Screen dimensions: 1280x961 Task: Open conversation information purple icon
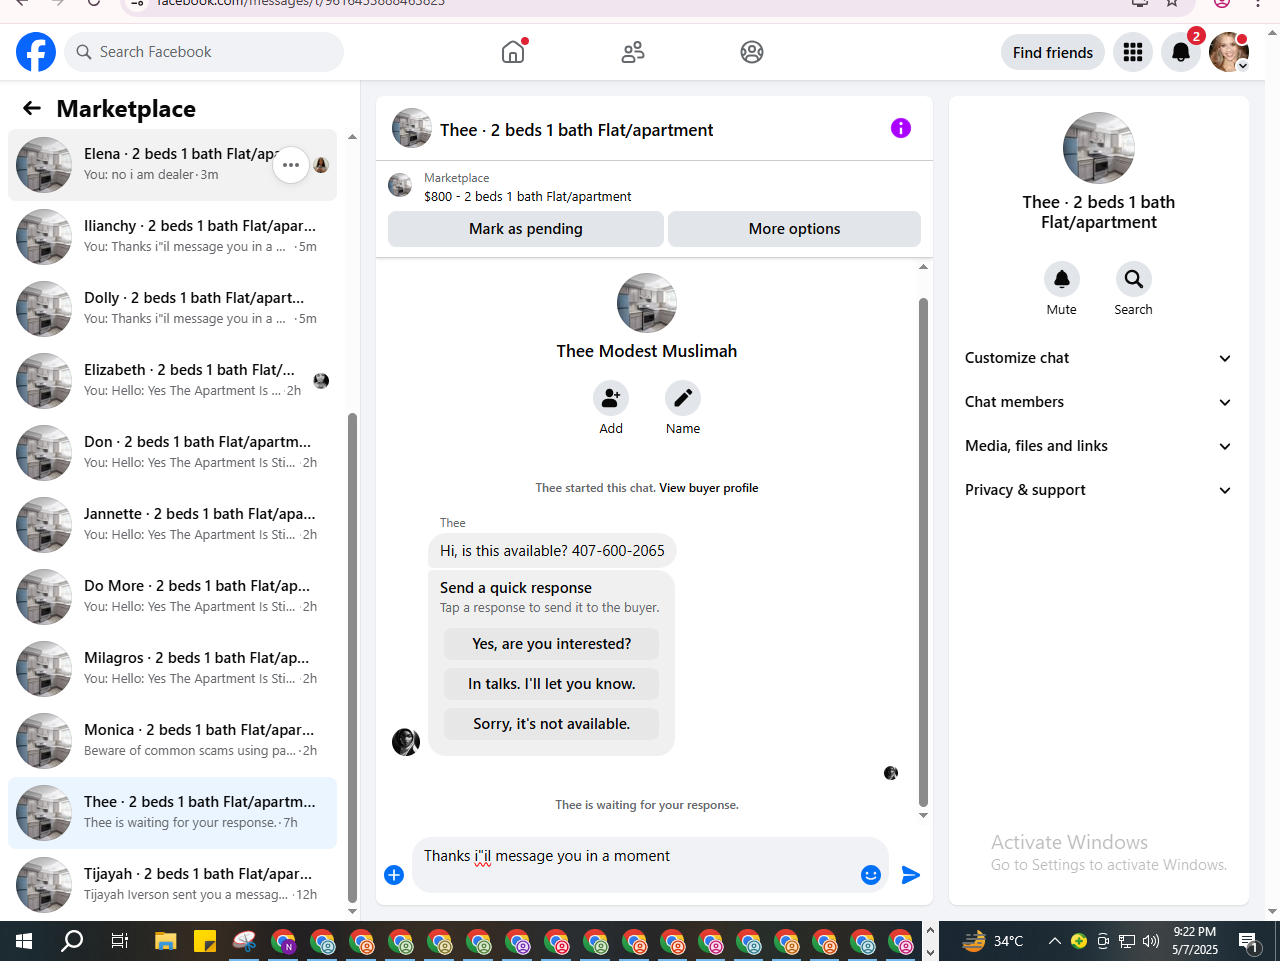(901, 128)
